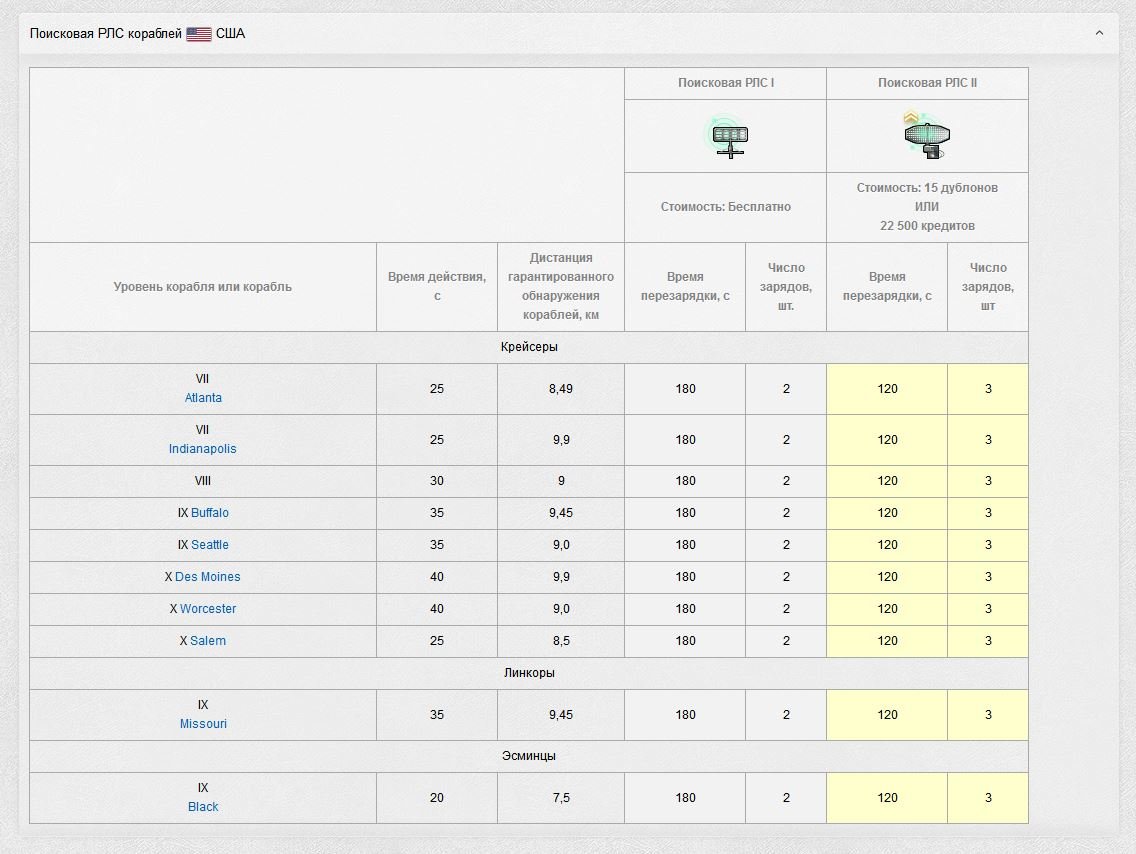
Task: Click the 40 duration value for Worcester
Action: tap(437, 609)
